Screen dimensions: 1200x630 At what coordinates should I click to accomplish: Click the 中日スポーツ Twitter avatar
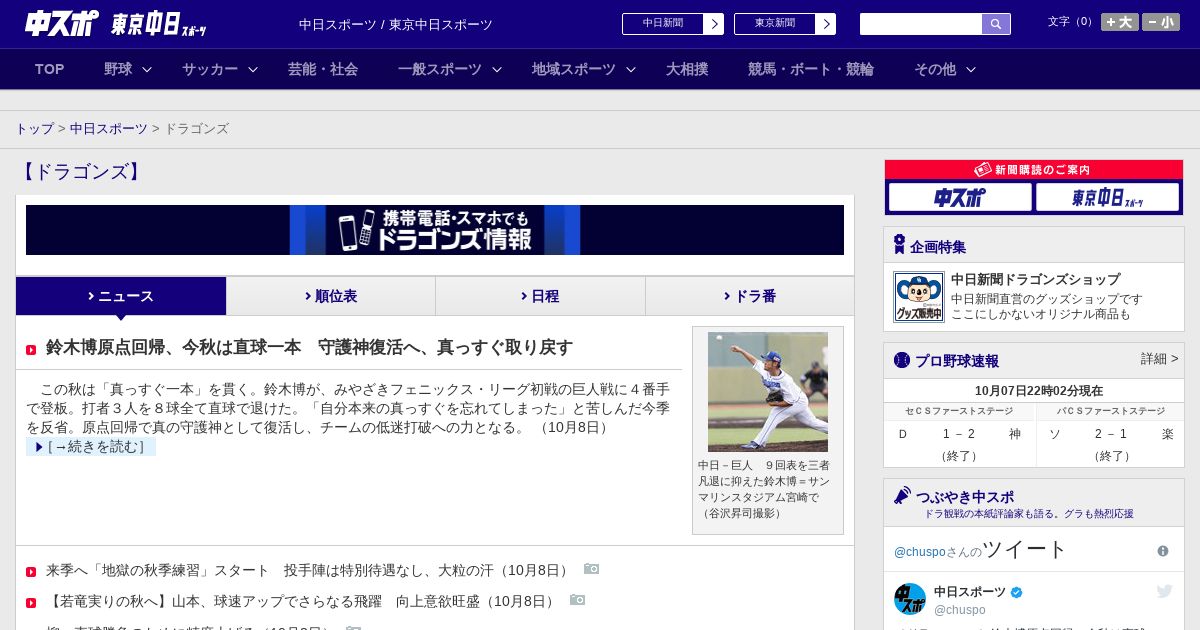[x=910, y=599]
